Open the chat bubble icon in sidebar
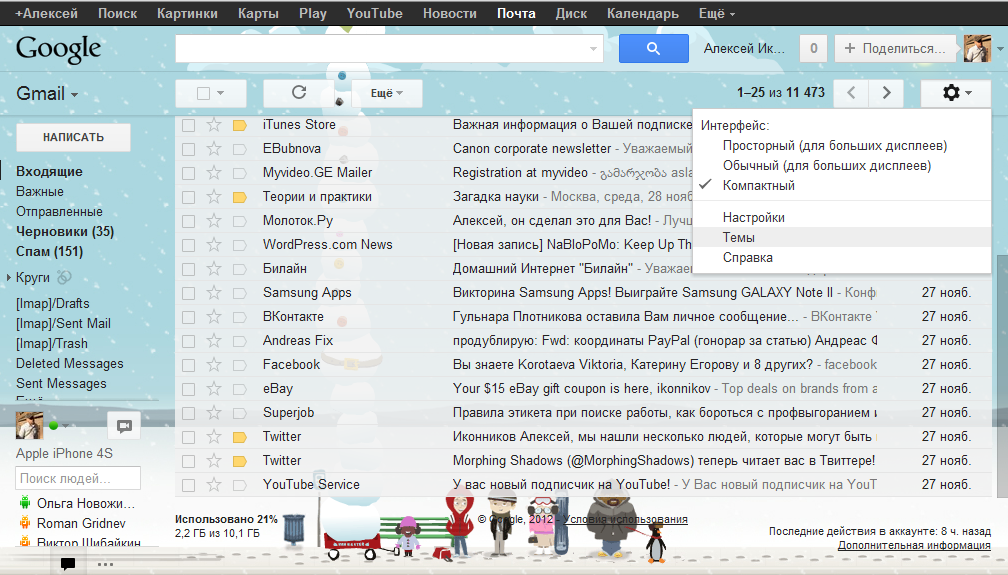 124,426
